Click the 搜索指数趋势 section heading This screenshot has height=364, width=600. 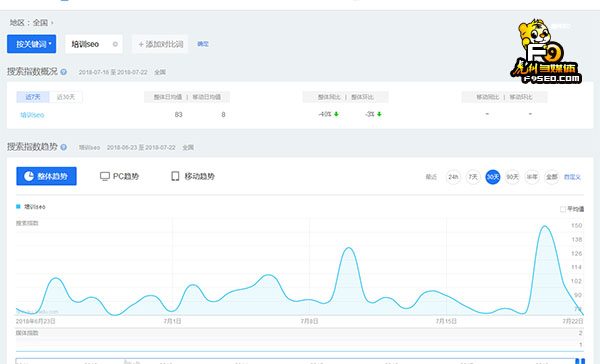coord(32,147)
